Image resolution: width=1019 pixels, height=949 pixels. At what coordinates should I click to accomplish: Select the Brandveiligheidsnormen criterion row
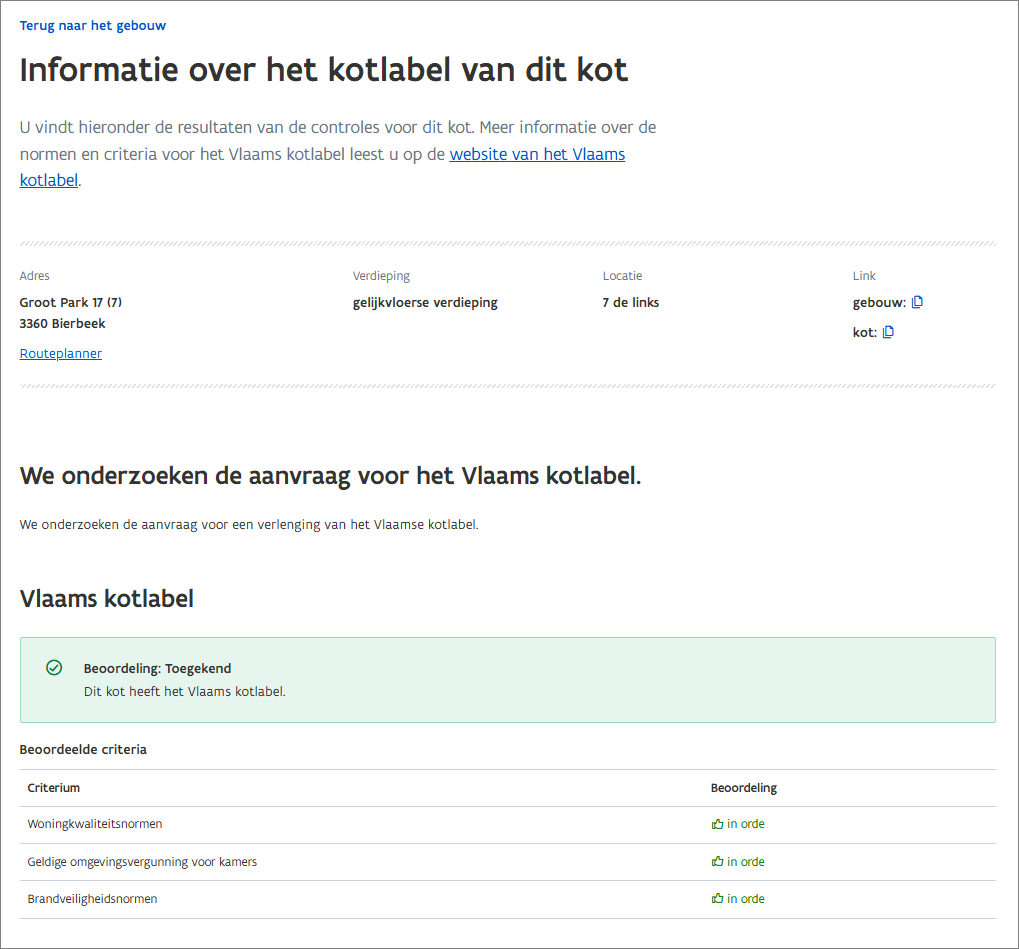click(92, 898)
